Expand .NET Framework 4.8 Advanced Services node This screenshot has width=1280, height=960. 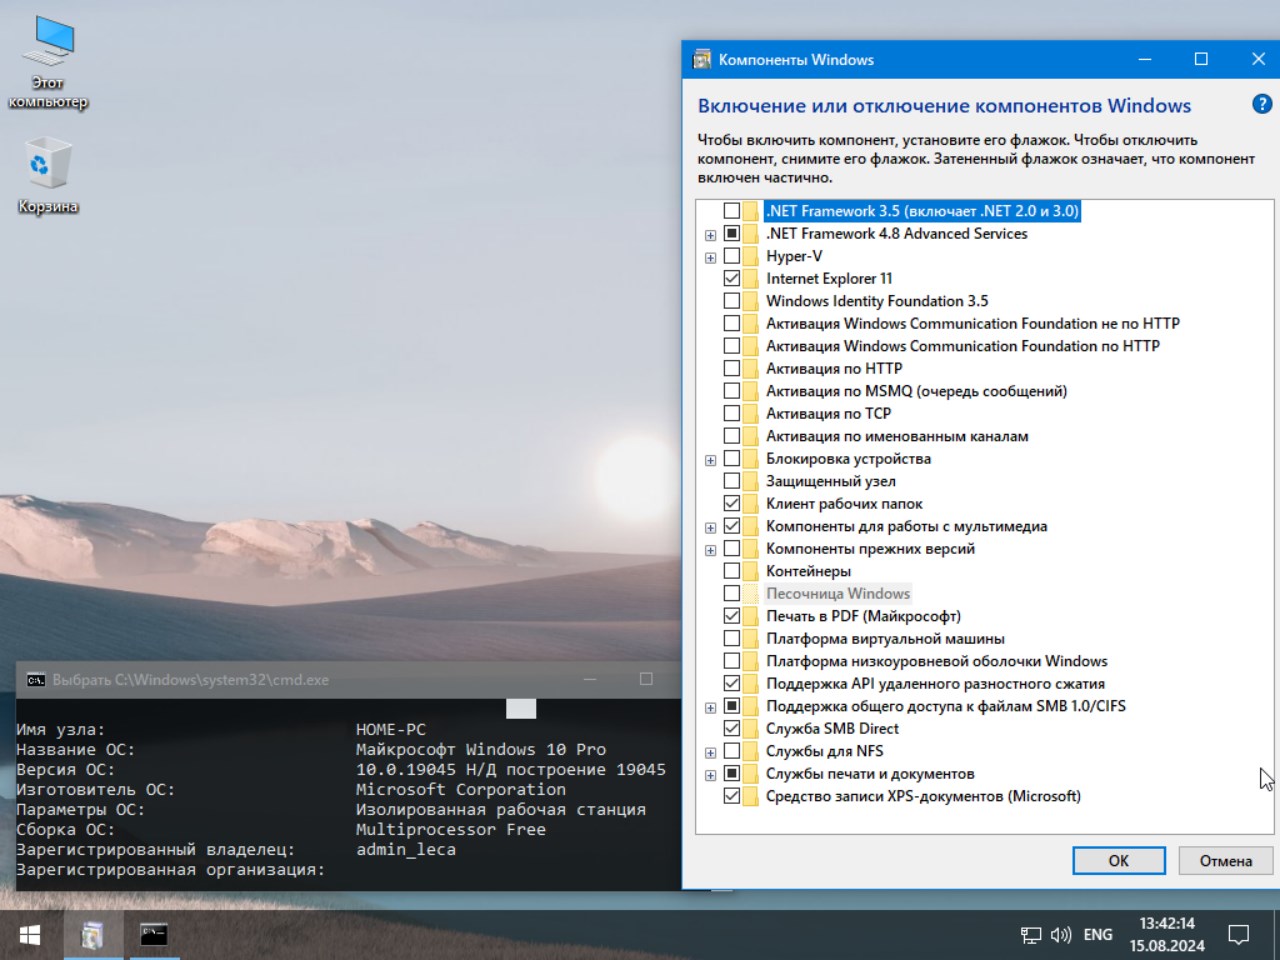710,235
